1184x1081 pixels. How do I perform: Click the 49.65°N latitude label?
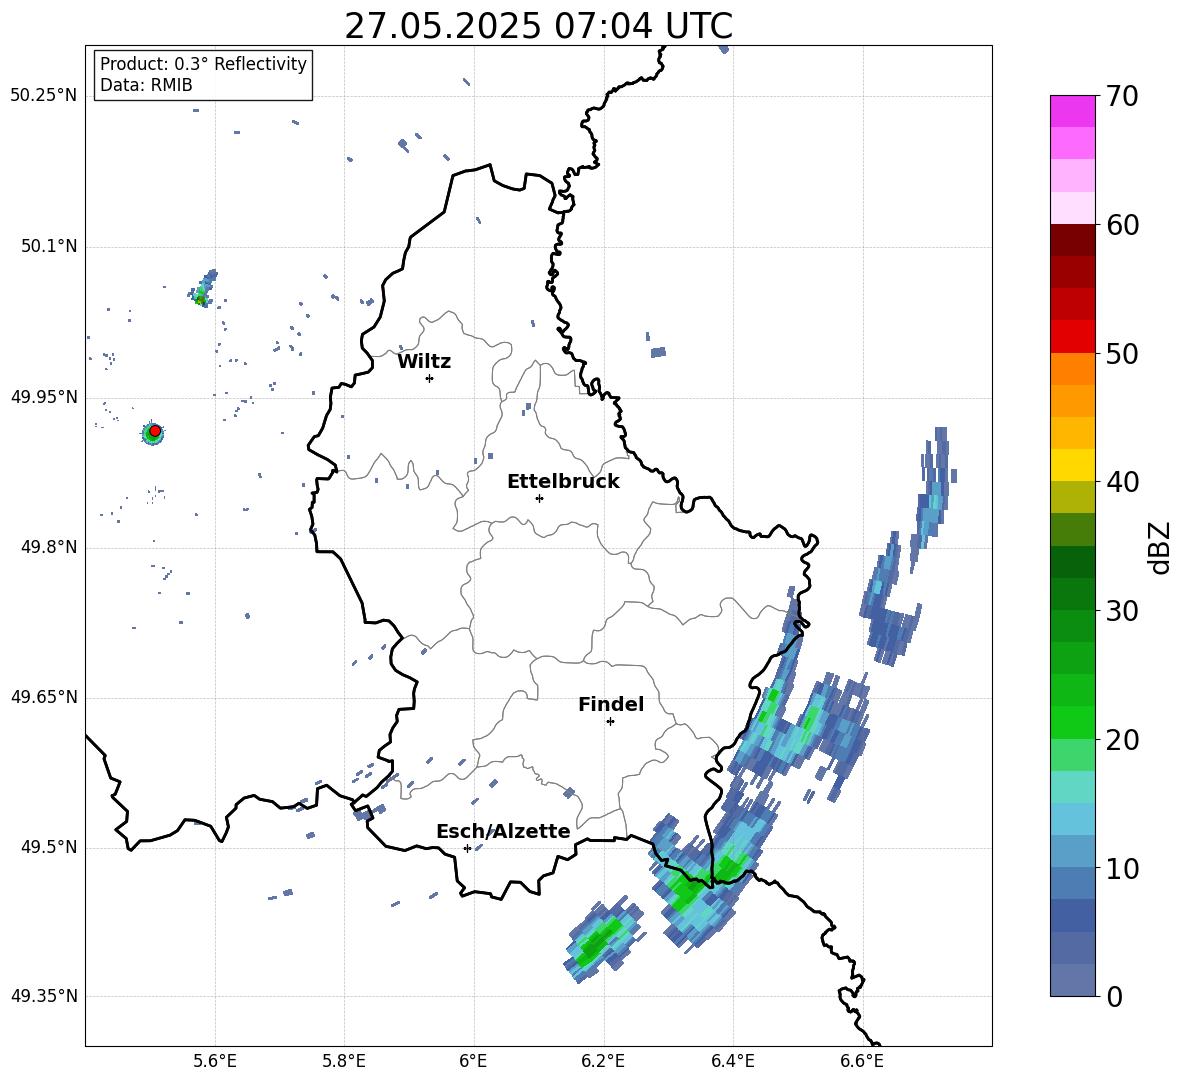43,697
